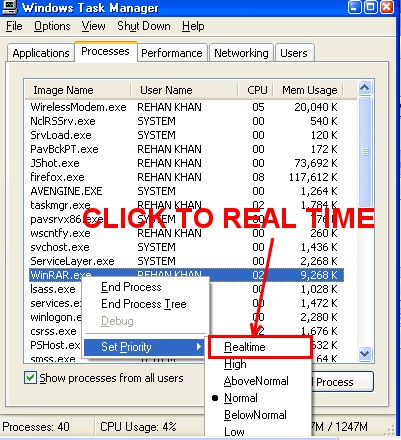Click the 117,612 K memory value
Screen dimensions: 401x440
(313, 177)
